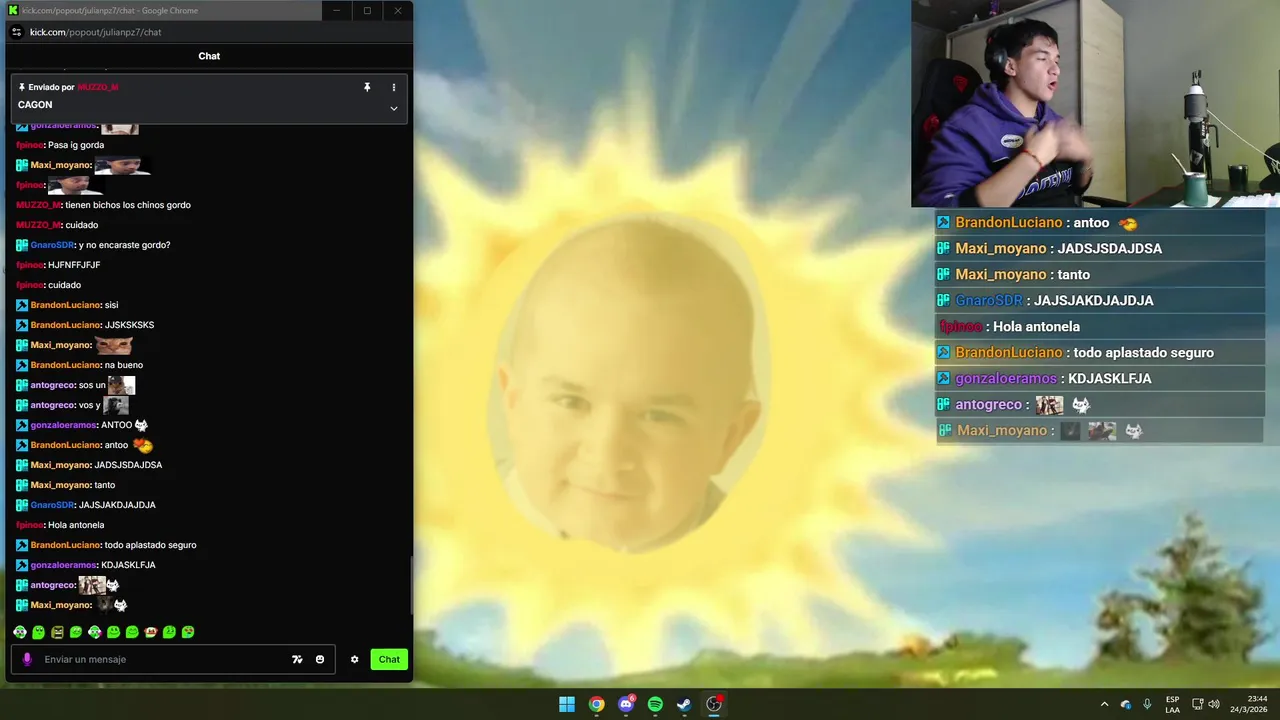Send message with Chat button
Screen dimensions: 1280x720
tap(389, 659)
